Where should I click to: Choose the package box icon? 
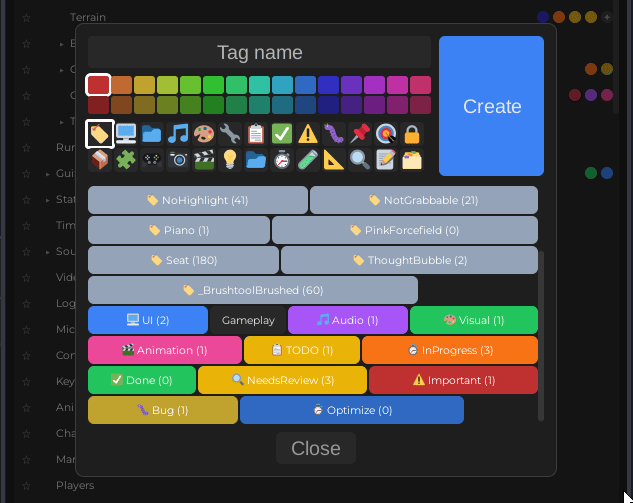tap(100, 160)
